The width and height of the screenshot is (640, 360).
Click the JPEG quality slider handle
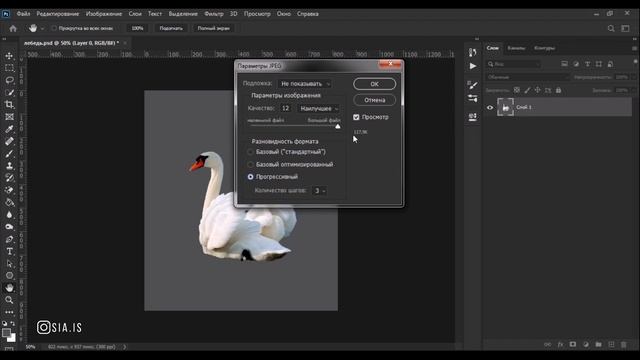tap(338, 127)
